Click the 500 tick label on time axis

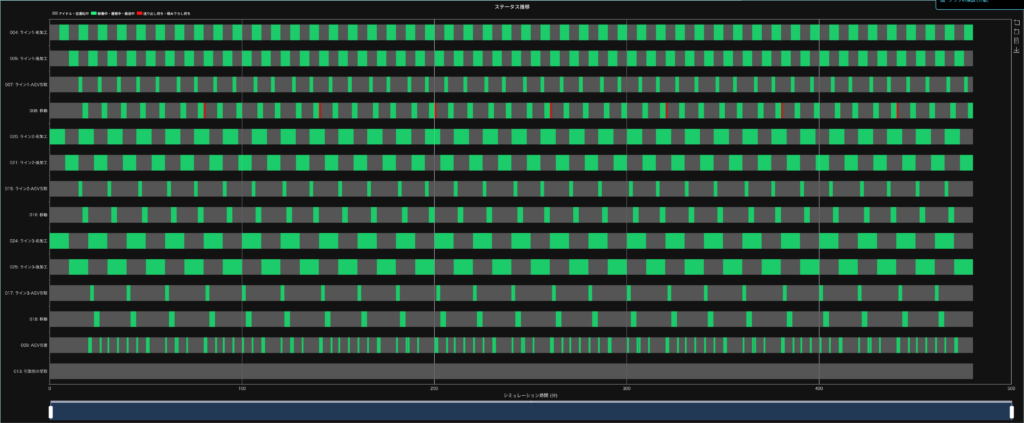[1011, 388]
